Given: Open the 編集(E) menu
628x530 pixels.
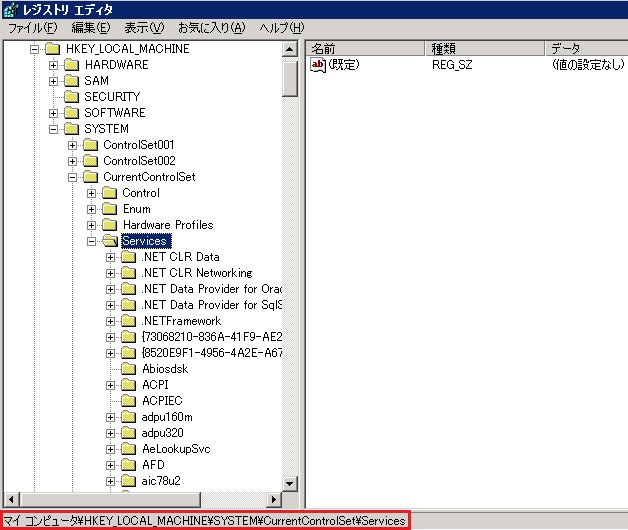Looking at the screenshot, I should point(91,28).
